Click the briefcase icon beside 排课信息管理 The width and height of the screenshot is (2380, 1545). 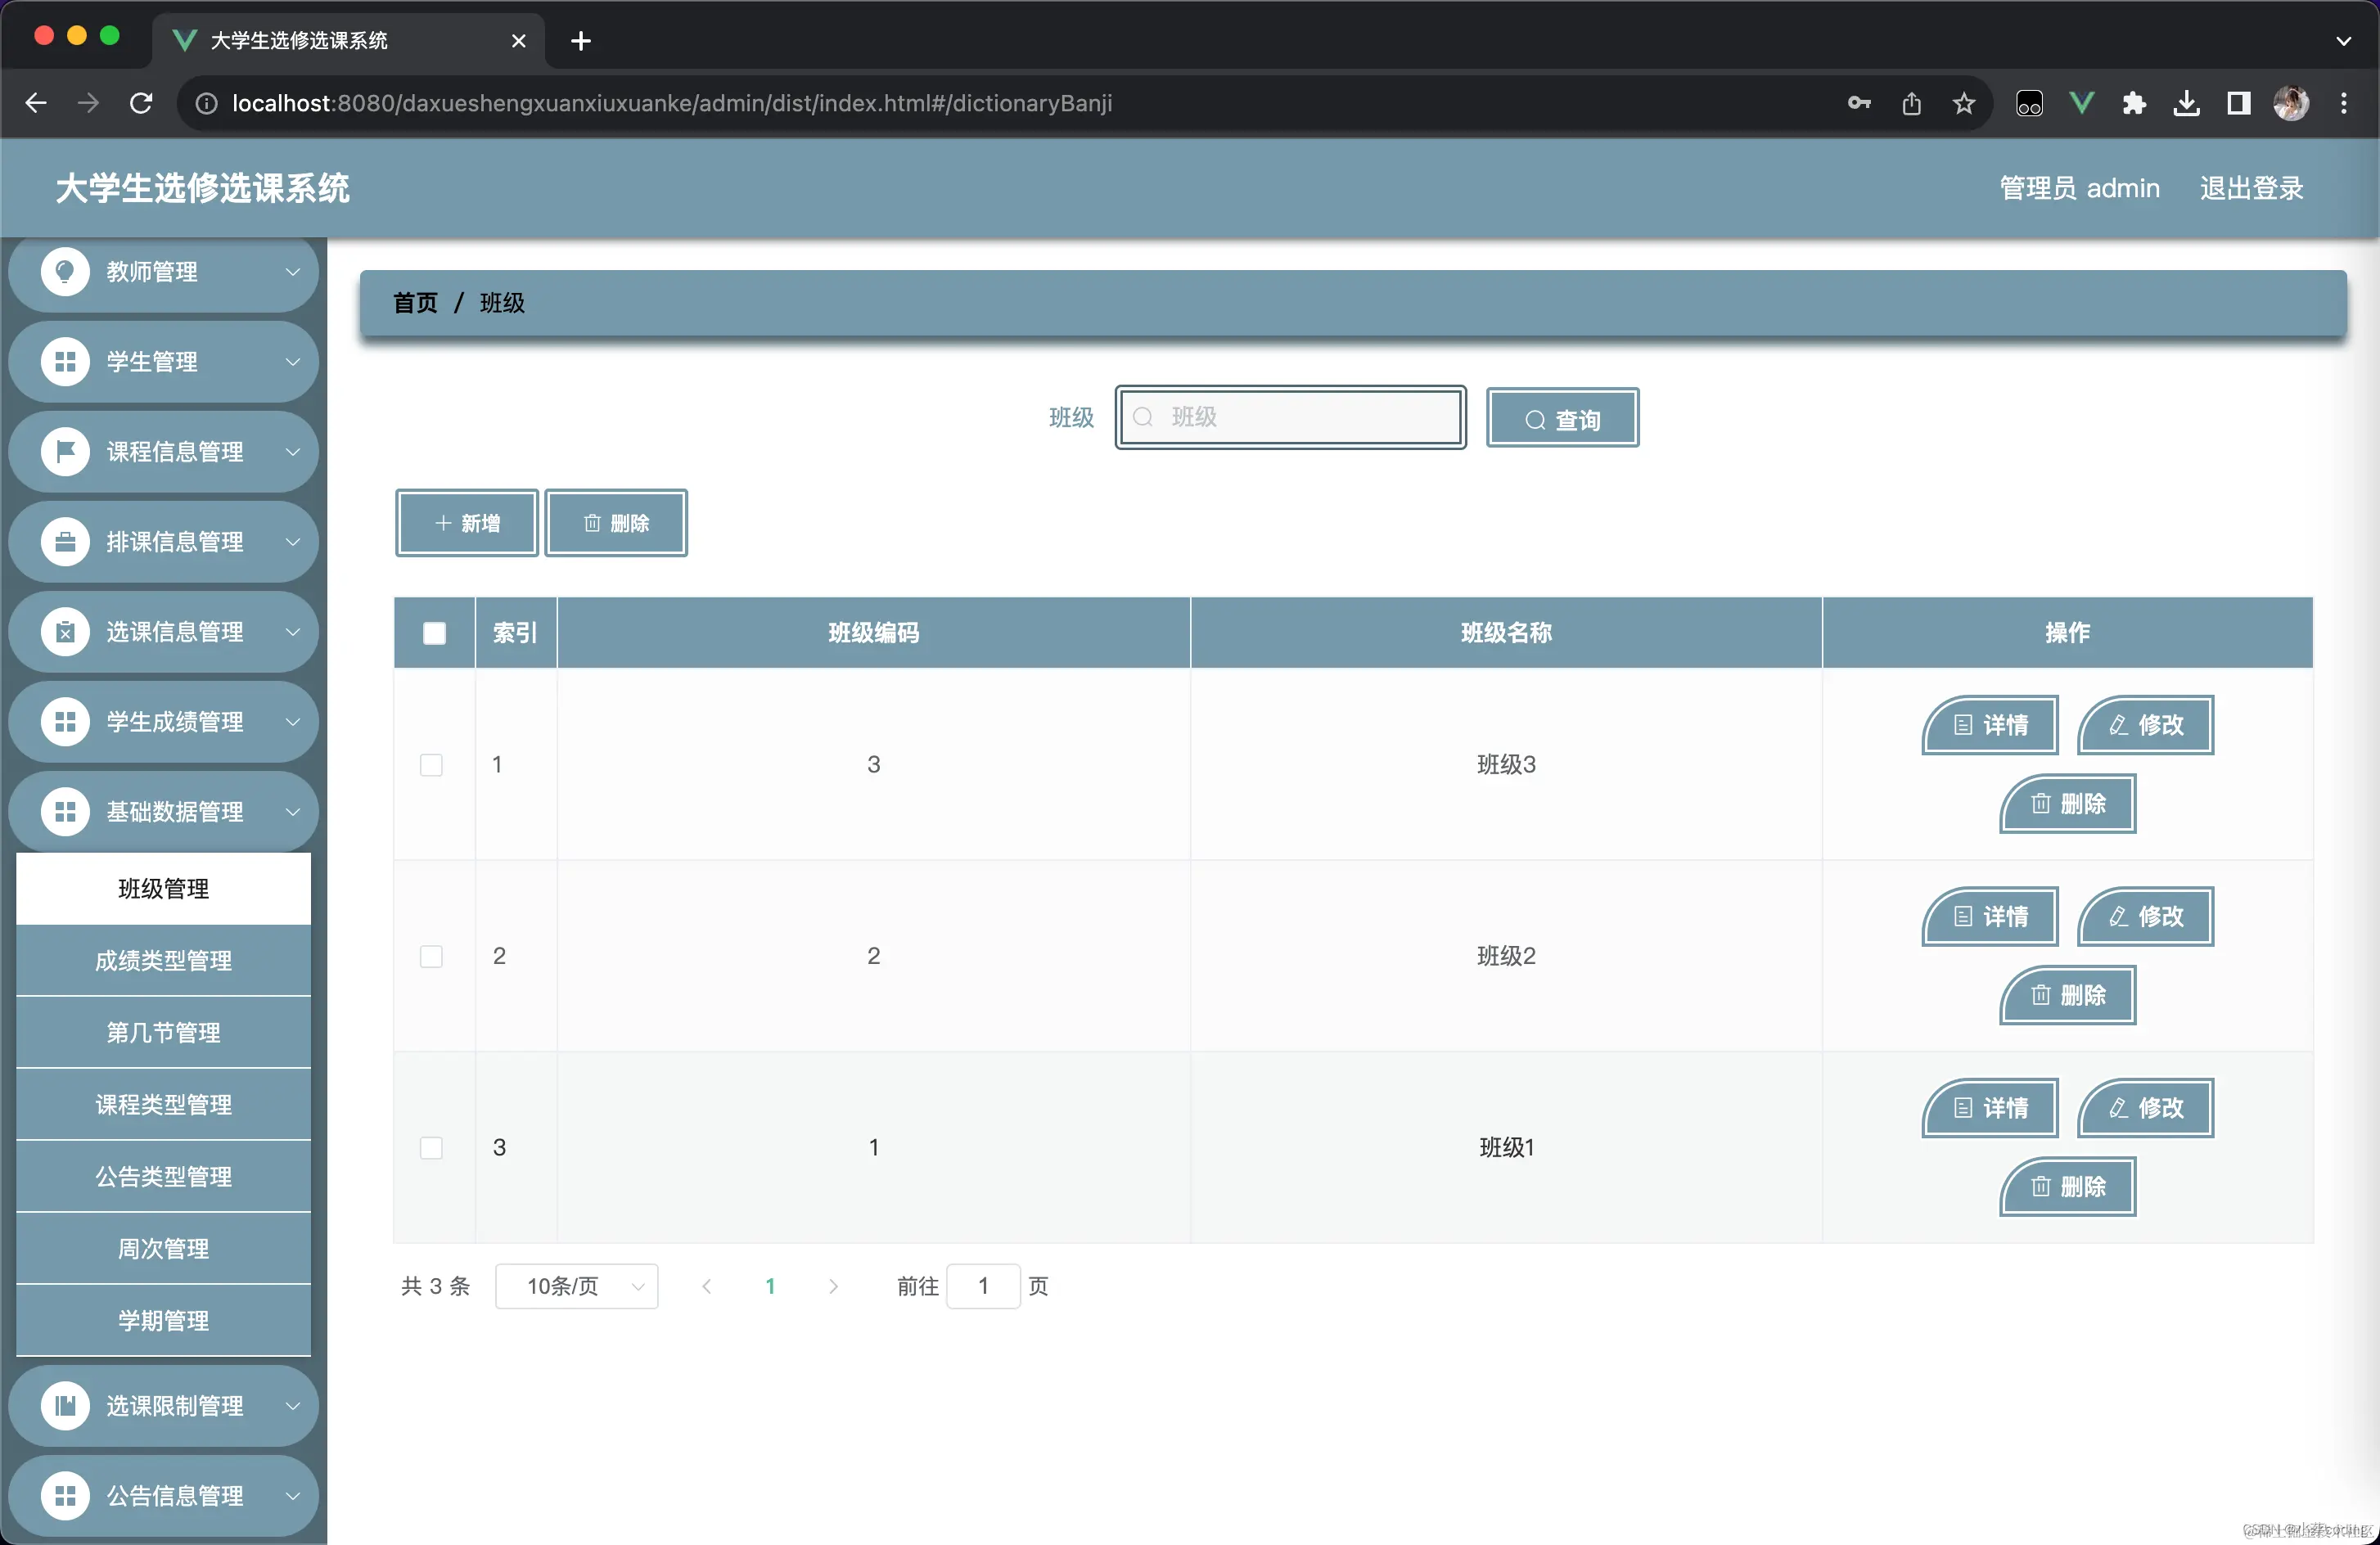pyautogui.click(x=65, y=542)
